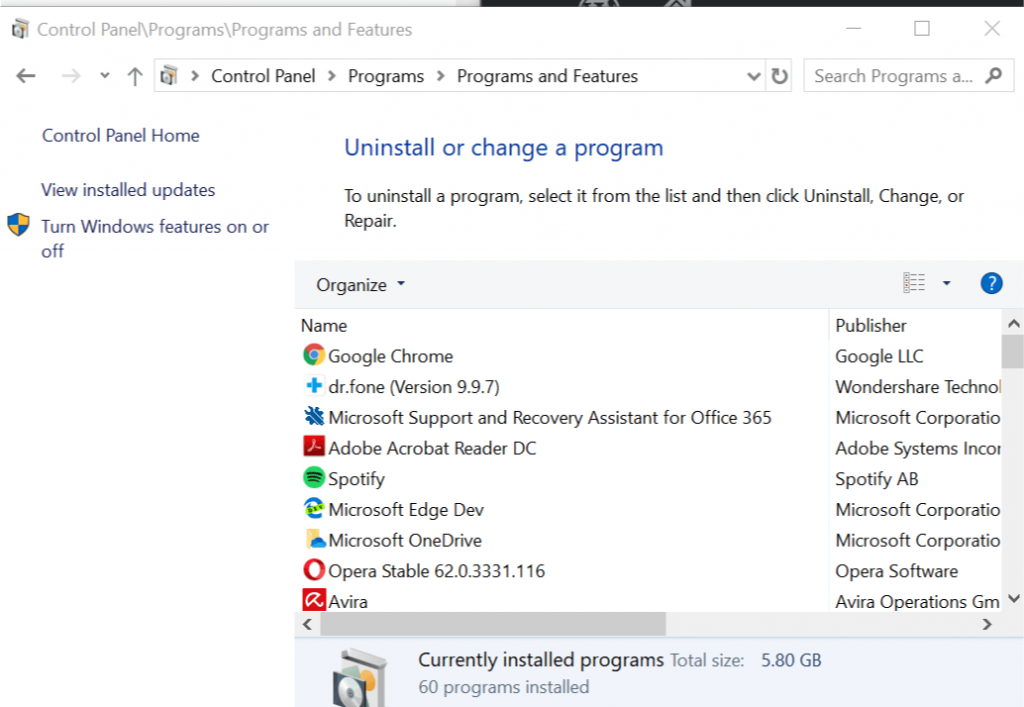Viewport: 1024px width, 707px height.
Task: Click the blue help question mark icon
Action: [991, 283]
